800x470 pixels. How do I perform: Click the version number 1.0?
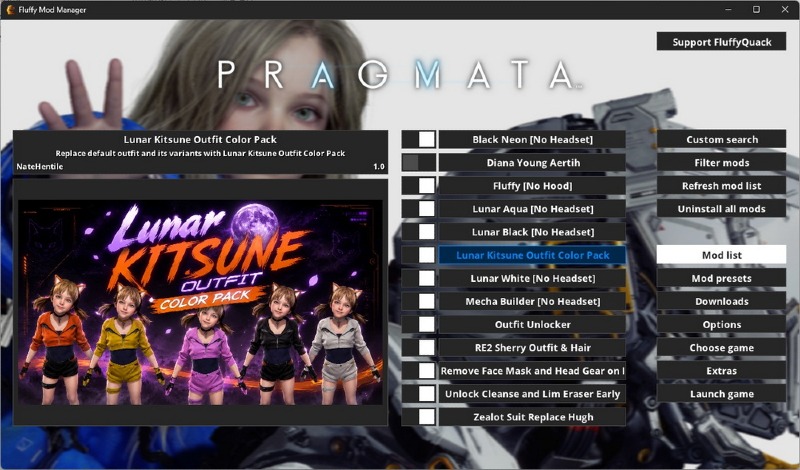pos(379,166)
